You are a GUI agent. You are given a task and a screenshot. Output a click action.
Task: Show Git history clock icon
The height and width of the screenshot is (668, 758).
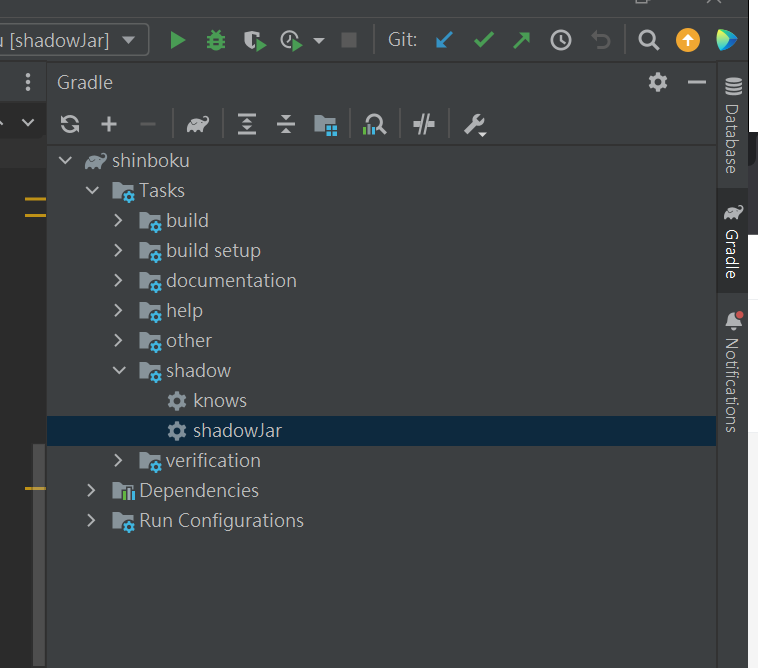point(561,40)
